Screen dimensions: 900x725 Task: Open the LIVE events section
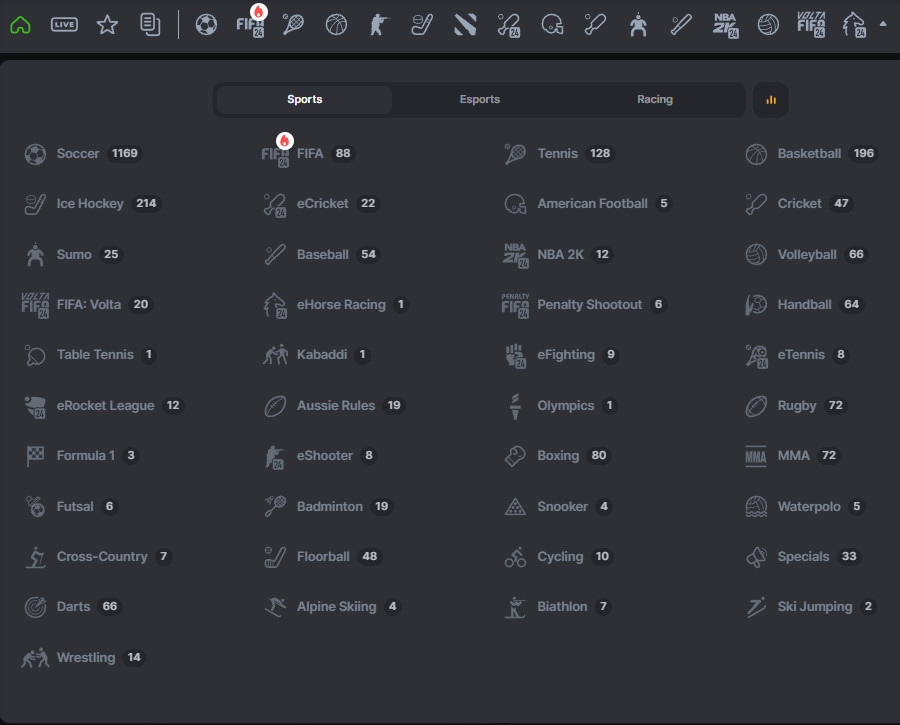coord(64,25)
